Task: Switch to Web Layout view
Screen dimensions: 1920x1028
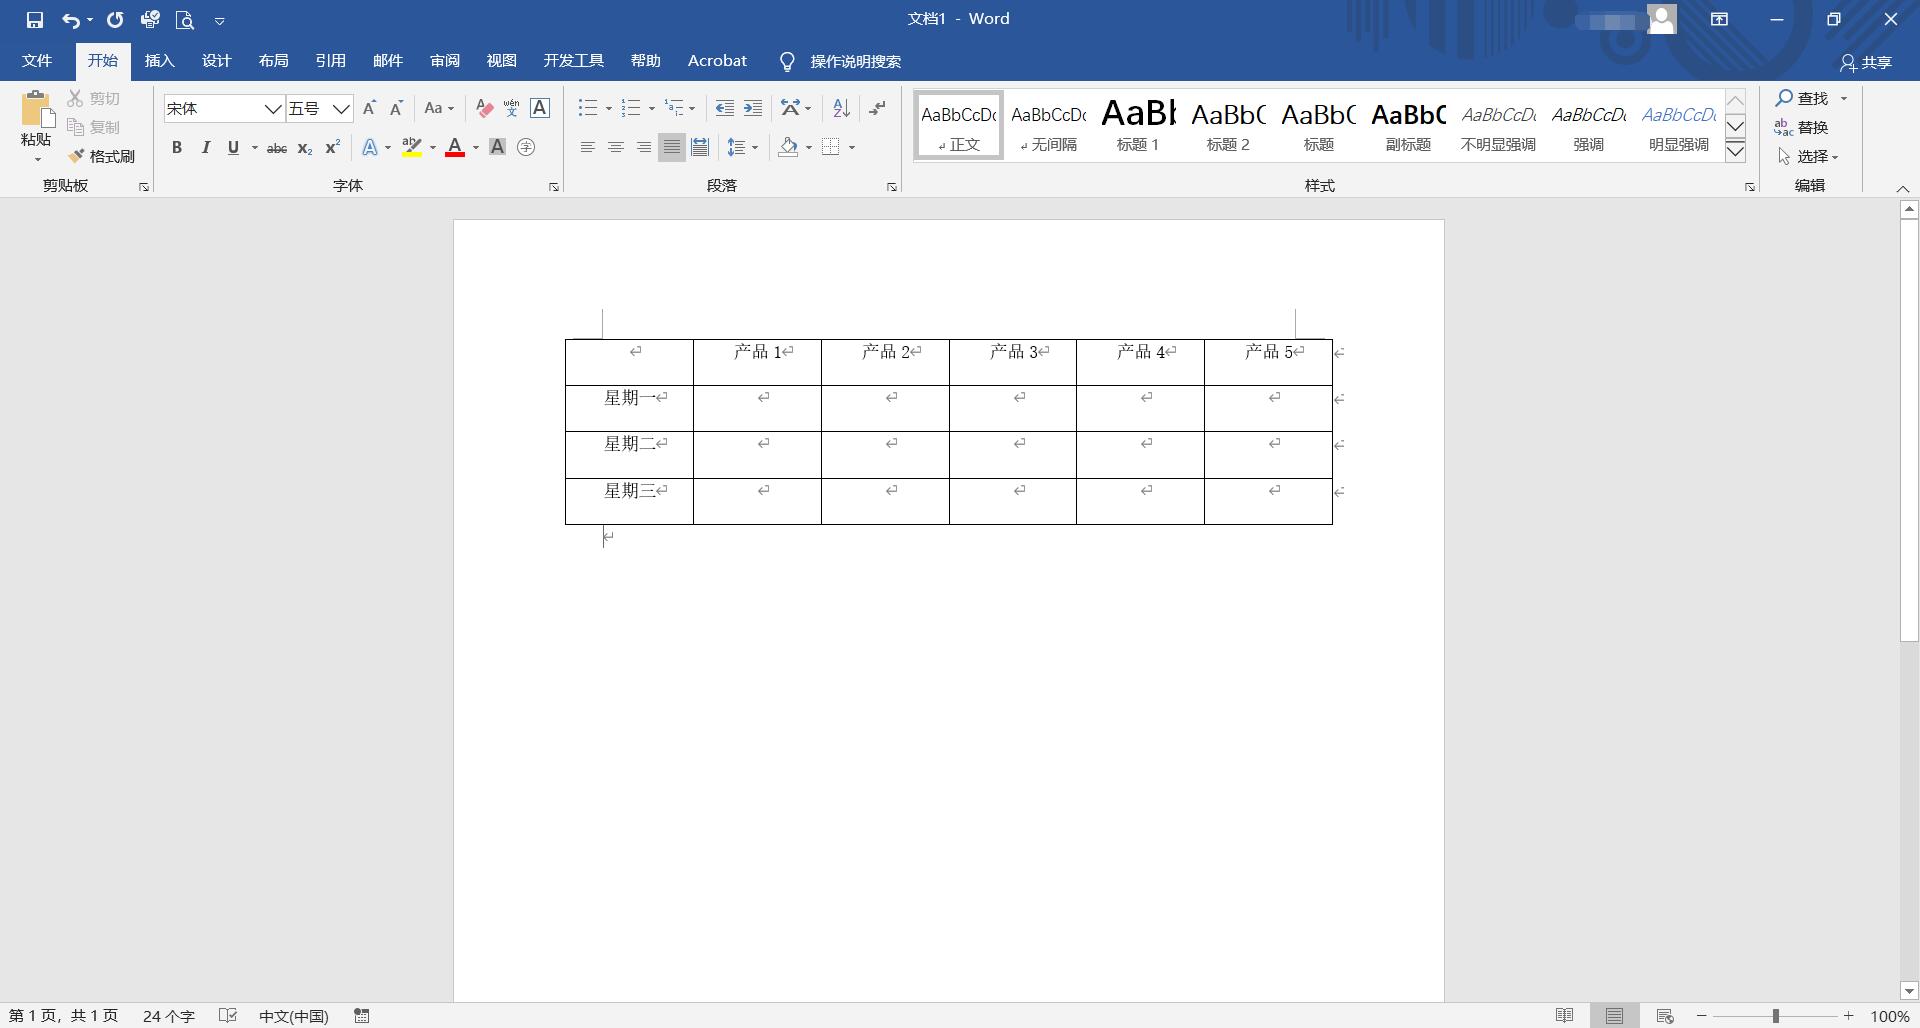Action: pyautogui.click(x=1665, y=1016)
